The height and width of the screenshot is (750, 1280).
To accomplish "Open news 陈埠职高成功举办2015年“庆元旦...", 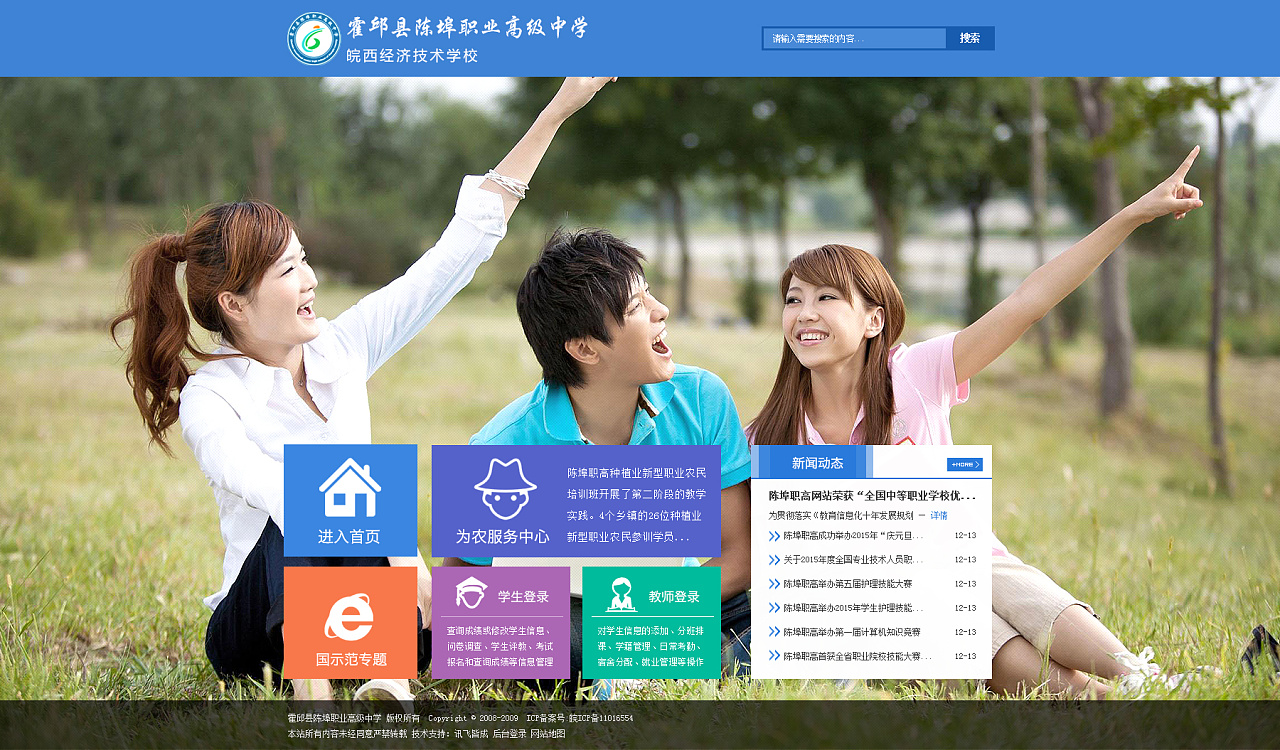I will [x=853, y=536].
